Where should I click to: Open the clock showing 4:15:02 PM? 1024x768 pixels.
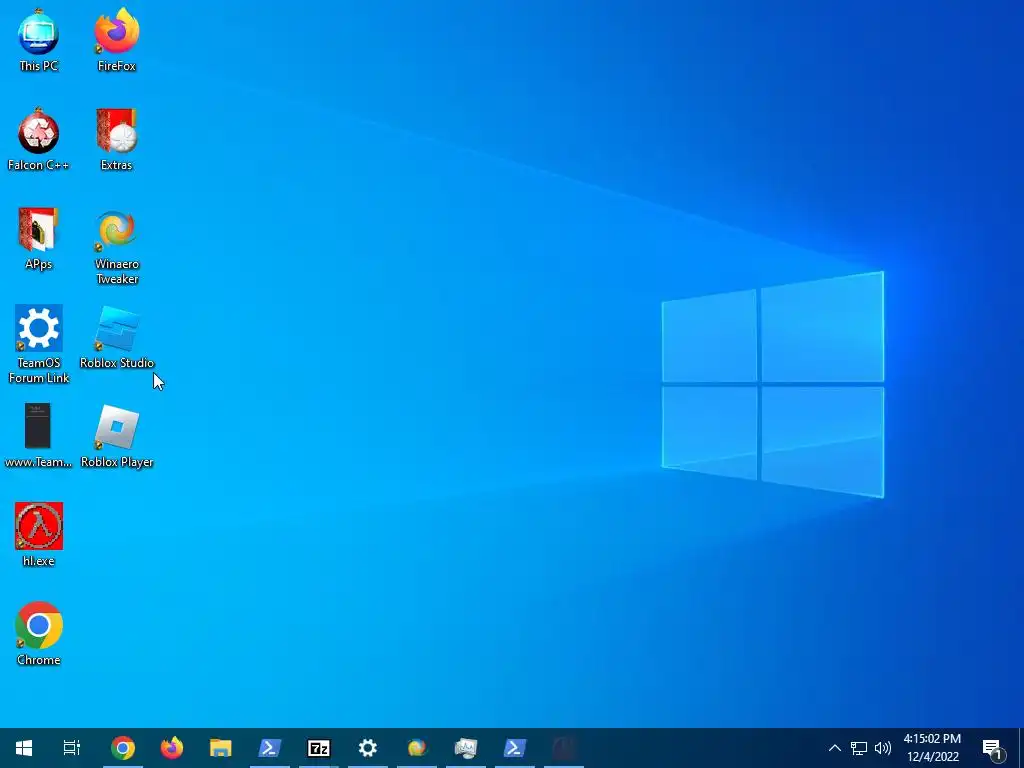click(933, 748)
